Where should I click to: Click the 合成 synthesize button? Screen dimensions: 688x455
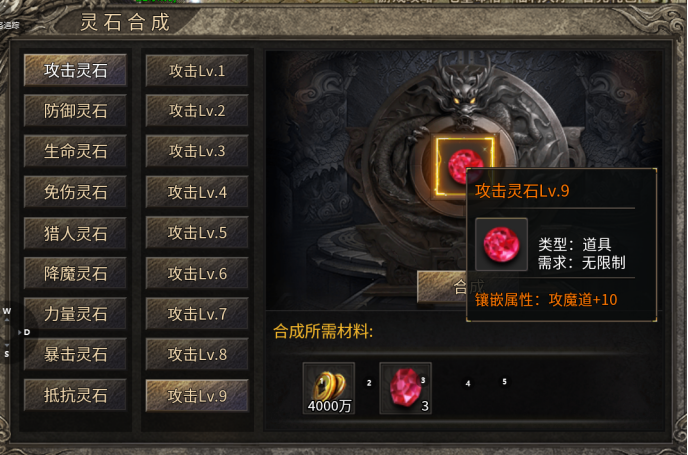pos(441,287)
